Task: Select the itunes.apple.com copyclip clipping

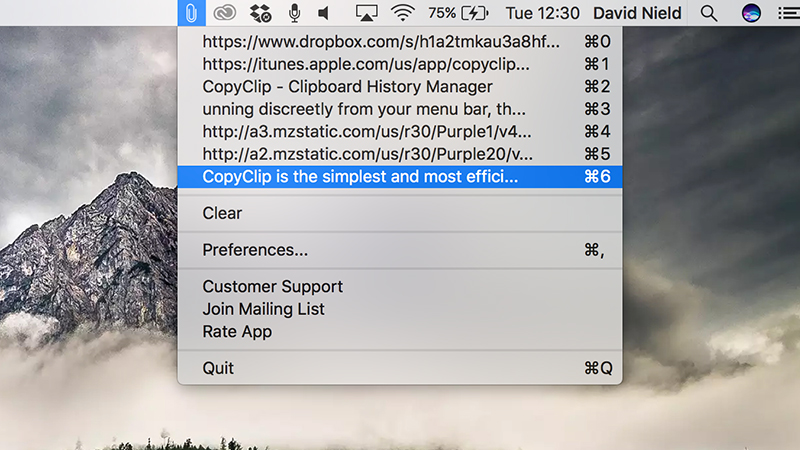Action: (x=400, y=64)
